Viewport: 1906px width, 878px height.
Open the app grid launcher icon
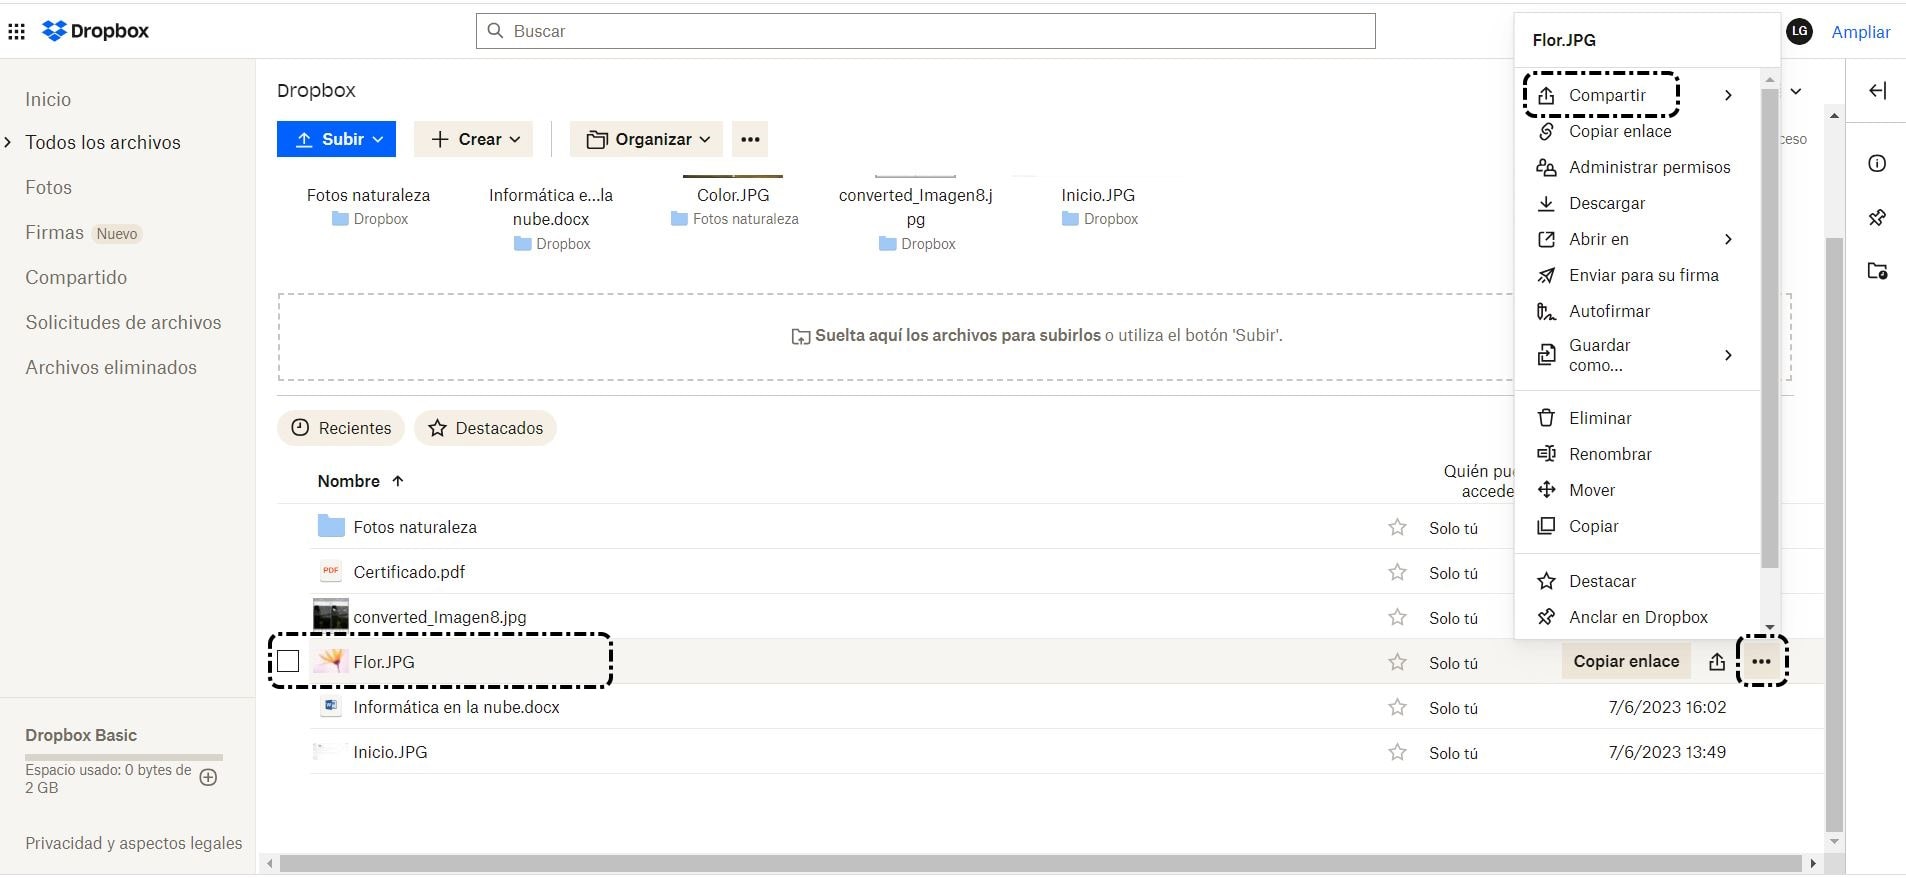pos(16,32)
